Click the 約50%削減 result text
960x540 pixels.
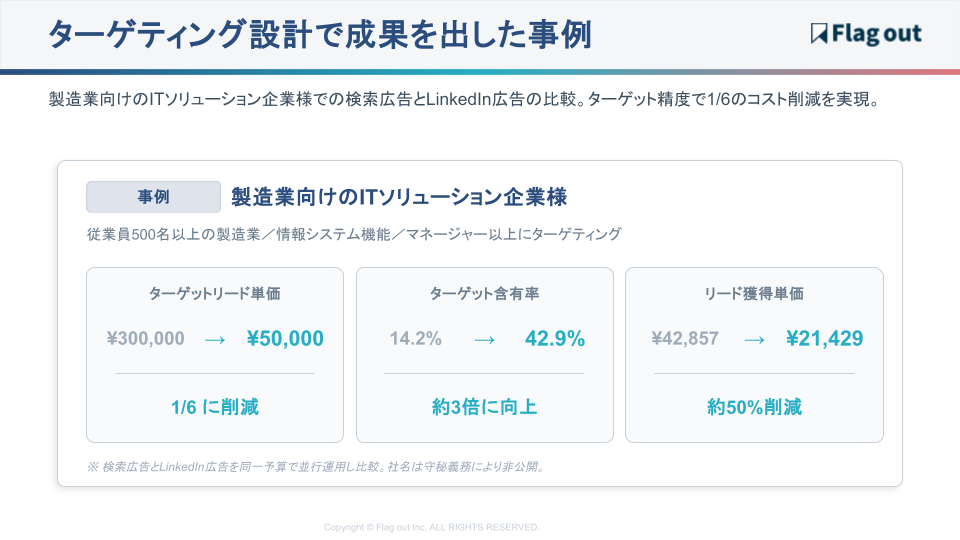pyautogui.click(x=754, y=407)
